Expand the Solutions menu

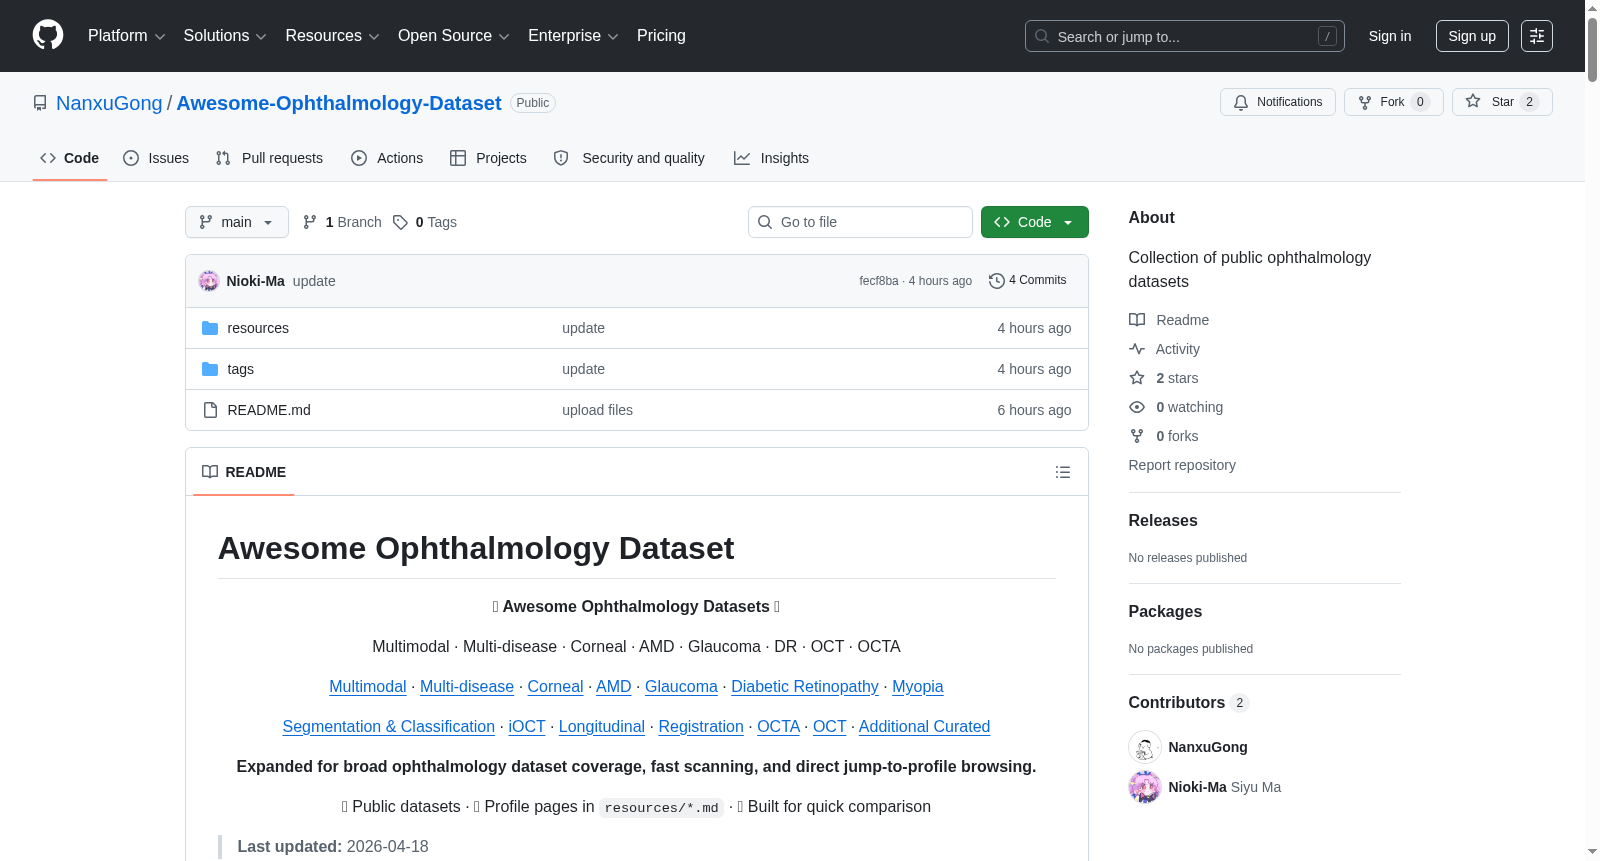[225, 36]
